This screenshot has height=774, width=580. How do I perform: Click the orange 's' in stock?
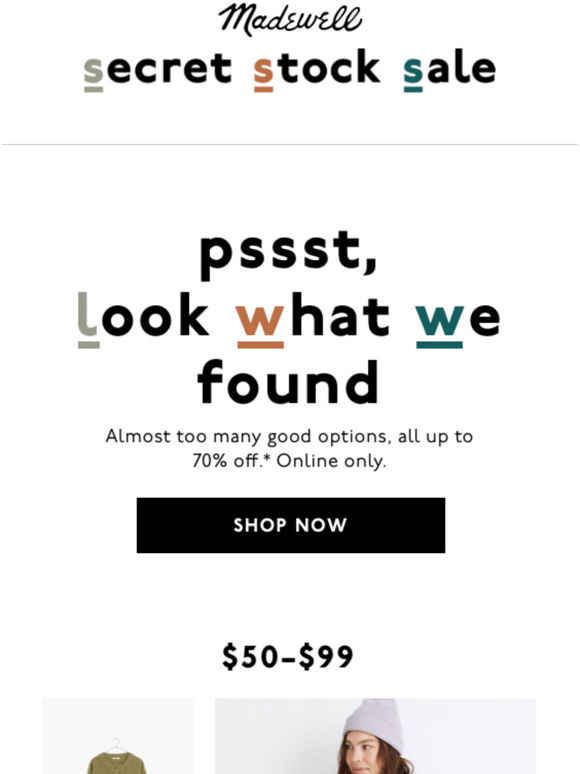point(263,74)
